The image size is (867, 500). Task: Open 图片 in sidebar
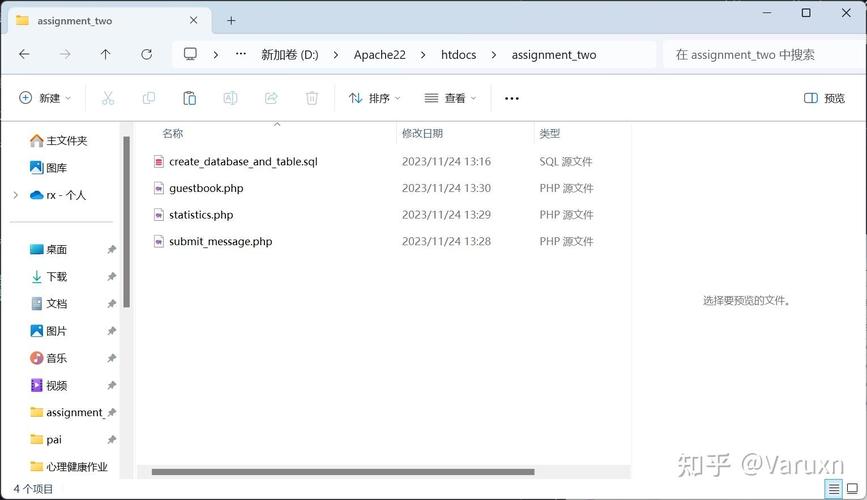[48, 331]
